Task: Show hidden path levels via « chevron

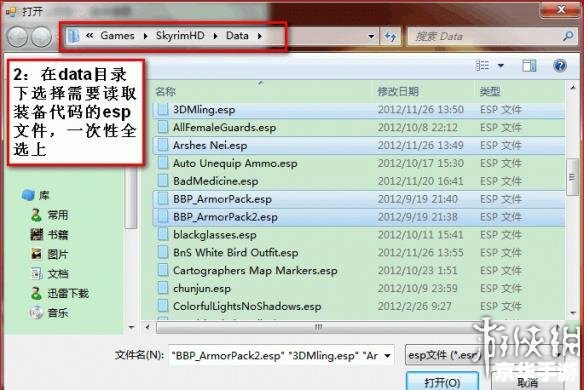Action: point(89,35)
